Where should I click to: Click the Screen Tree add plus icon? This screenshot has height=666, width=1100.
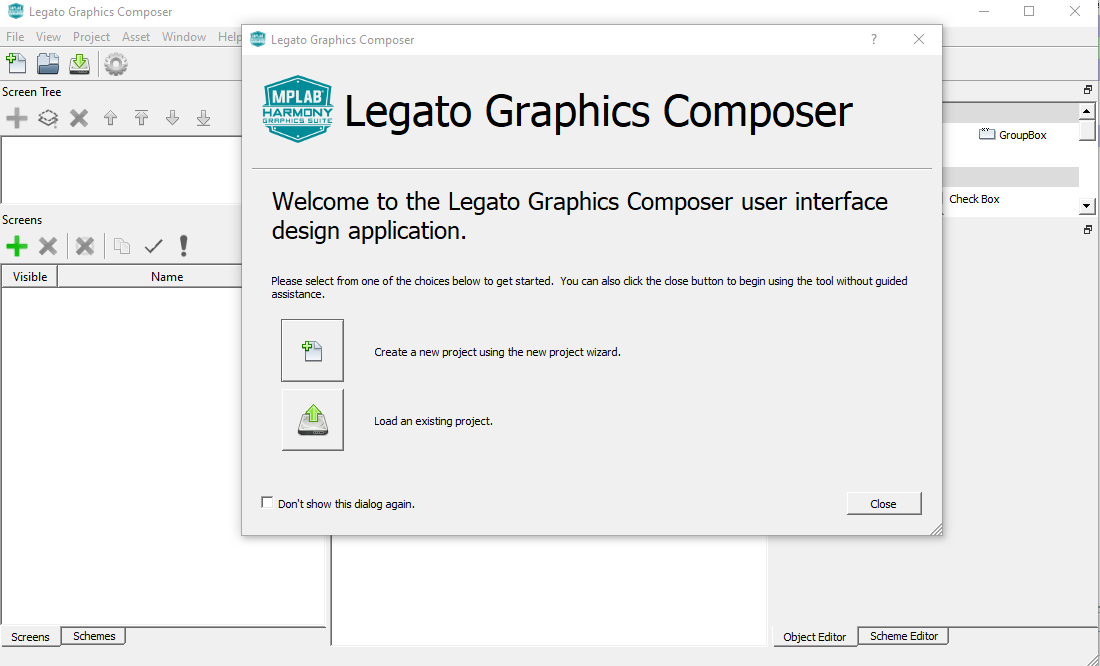(x=17, y=118)
